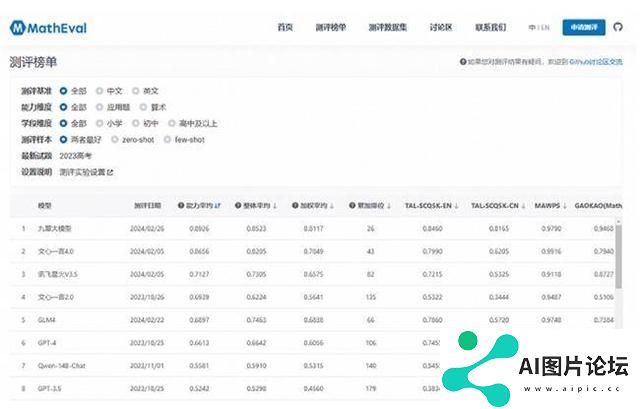Open the 测评实验设置 link
The width and height of the screenshot is (640, 409).
82,172
